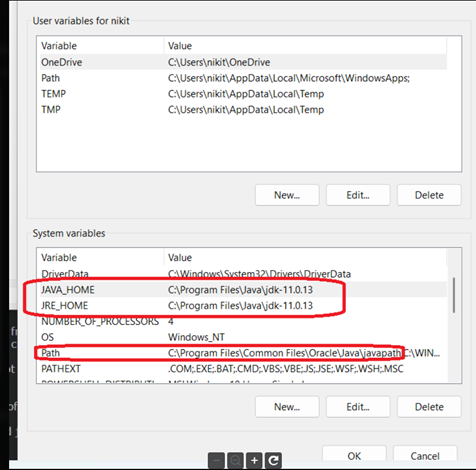This screenshot has height=470, width=476.
Task: Select the system Path variable row
Action: pos(243,353)
